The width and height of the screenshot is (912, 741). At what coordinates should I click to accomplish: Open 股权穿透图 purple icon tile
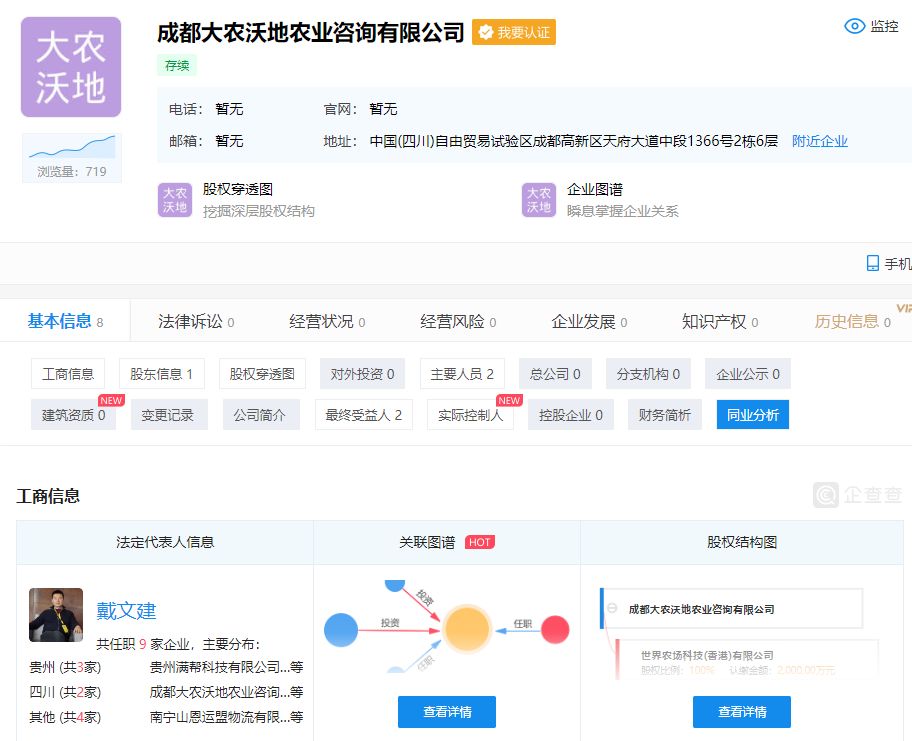pyautogui.click(x=175, y=200)
